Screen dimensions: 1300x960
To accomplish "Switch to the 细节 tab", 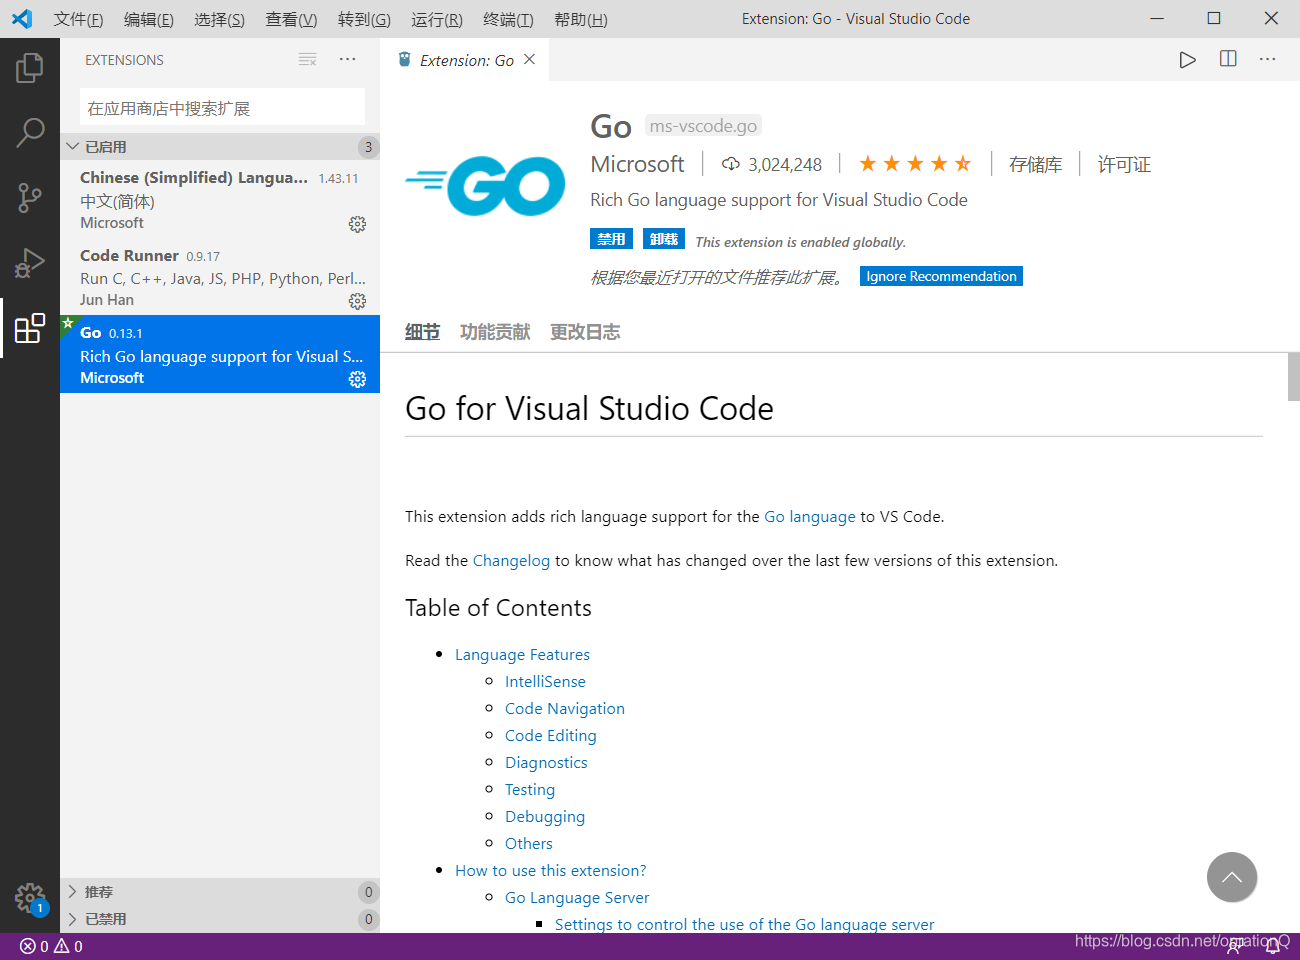I will pyautogui.click(x=422, y=332).
